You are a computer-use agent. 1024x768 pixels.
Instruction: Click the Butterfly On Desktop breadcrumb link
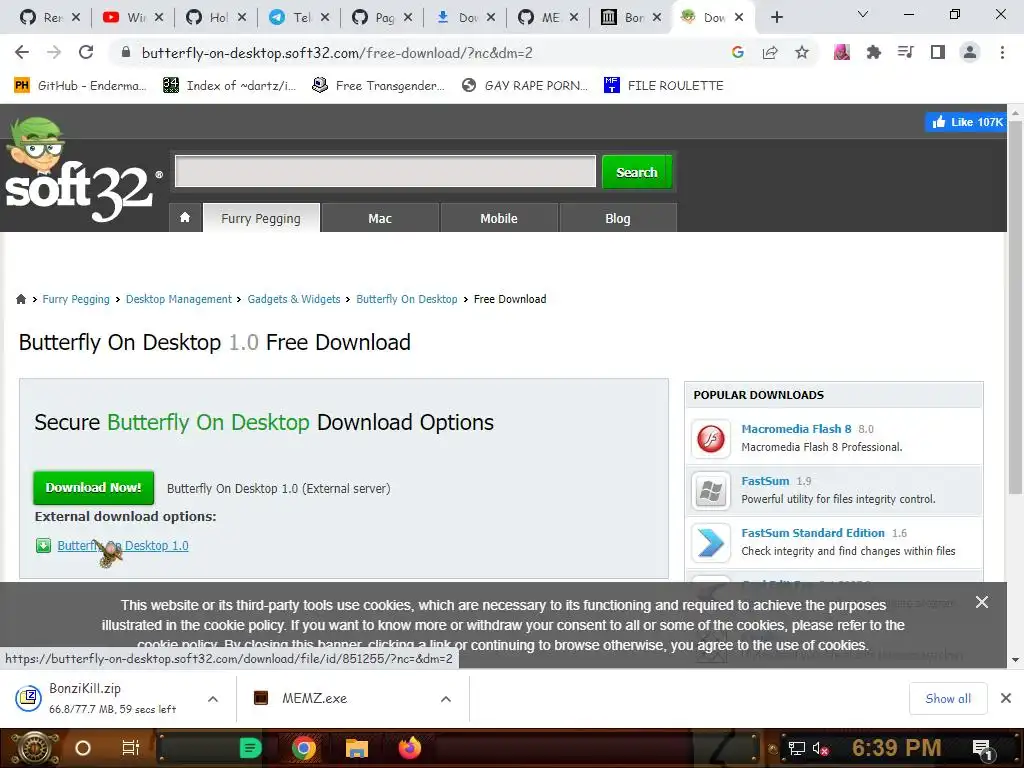(406, 299)
